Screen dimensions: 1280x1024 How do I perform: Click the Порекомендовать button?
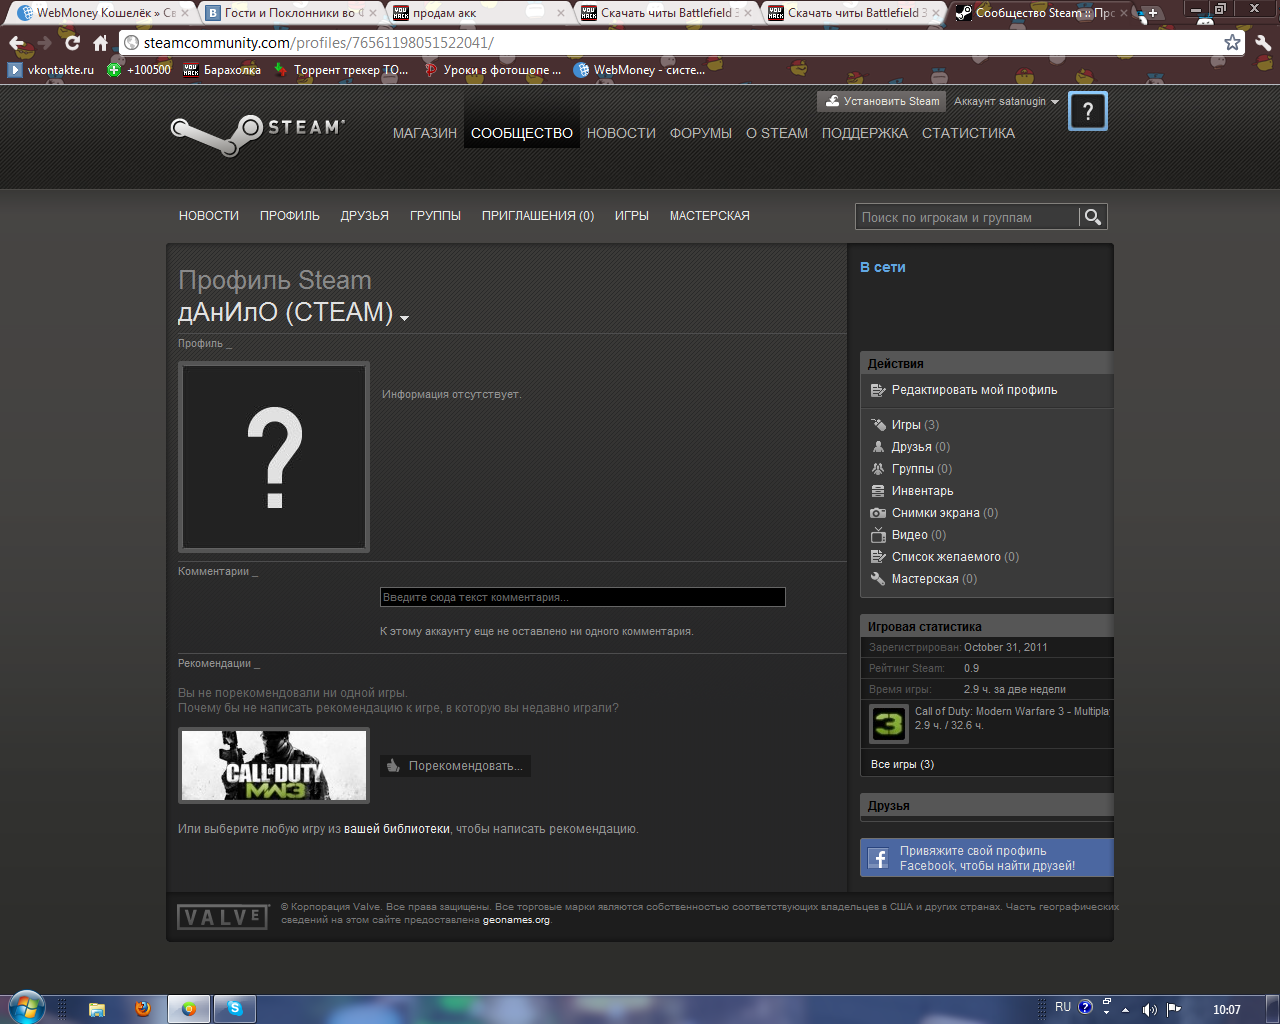(x=456, y=766)
